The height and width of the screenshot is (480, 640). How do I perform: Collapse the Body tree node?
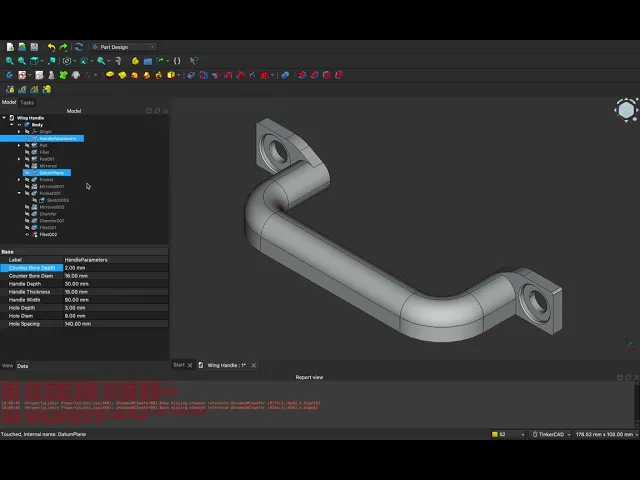(x=11, y=125)
